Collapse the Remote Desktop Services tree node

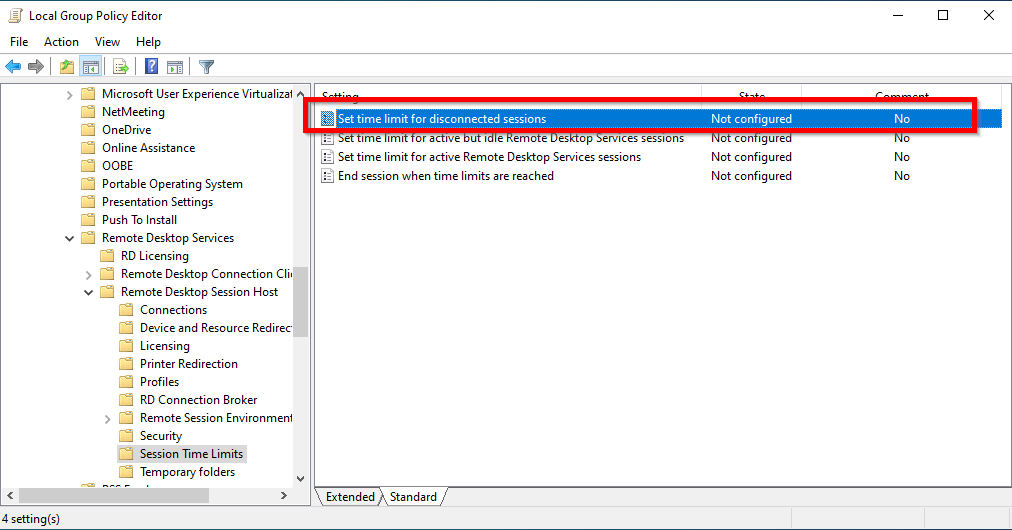point(69,238)
